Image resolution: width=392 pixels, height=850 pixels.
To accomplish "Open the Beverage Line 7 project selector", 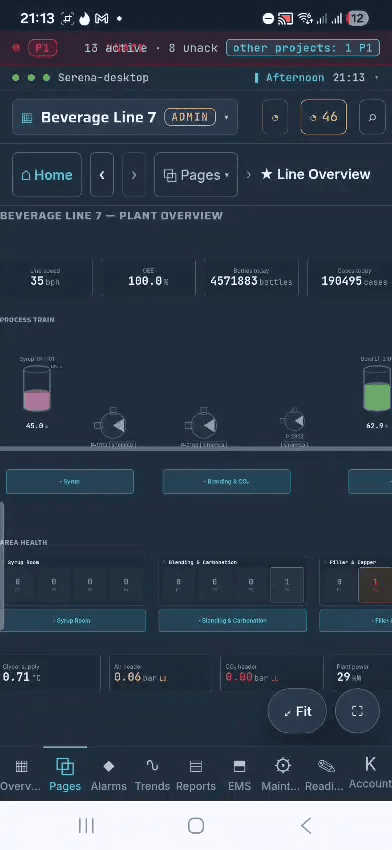I will click(125, 117).
